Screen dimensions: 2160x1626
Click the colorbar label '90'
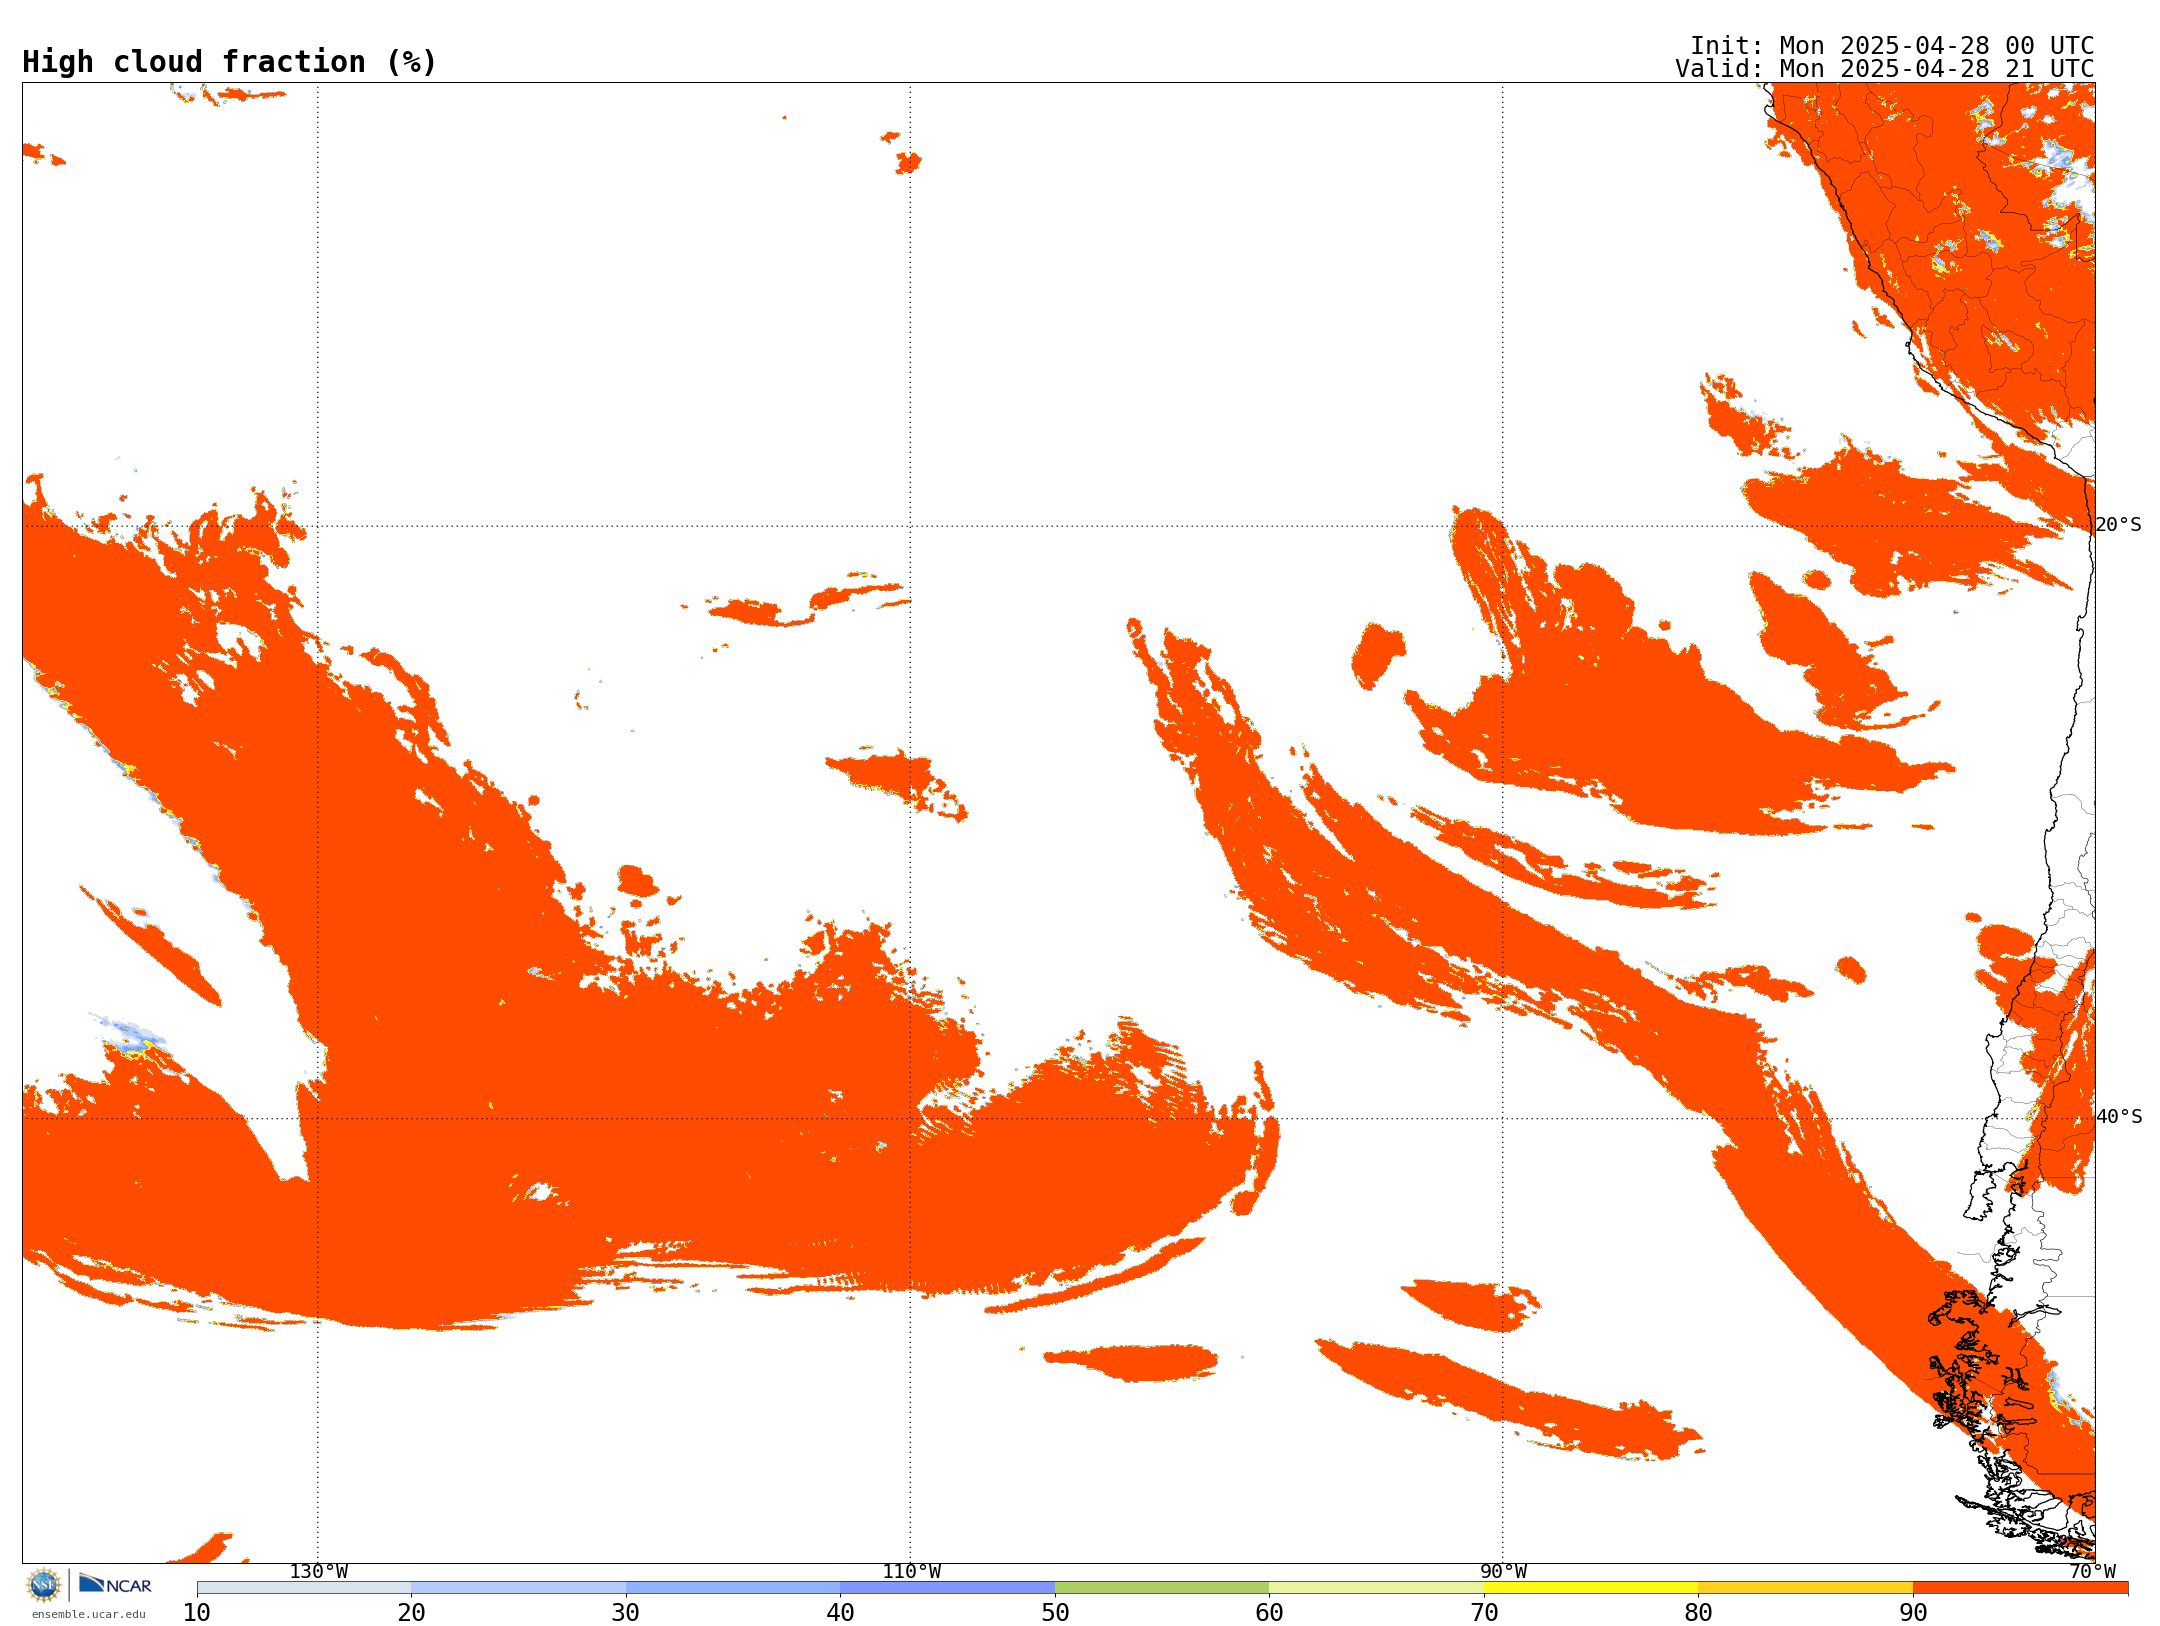tap(1913, 1612)
